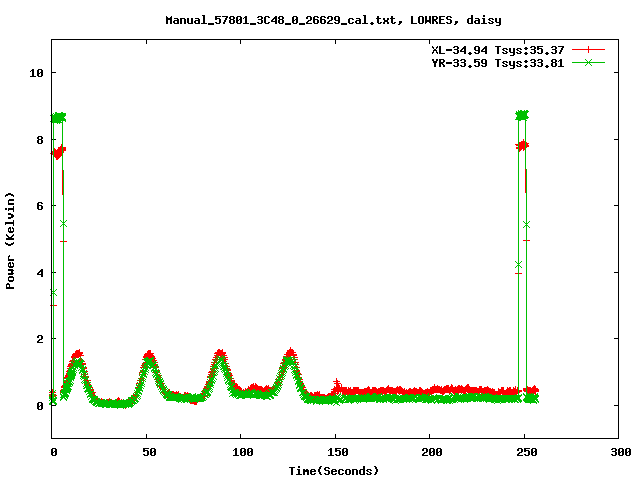Click the red XL legend line sample
Screen dimensions: 640x480
tap(588, 50)
